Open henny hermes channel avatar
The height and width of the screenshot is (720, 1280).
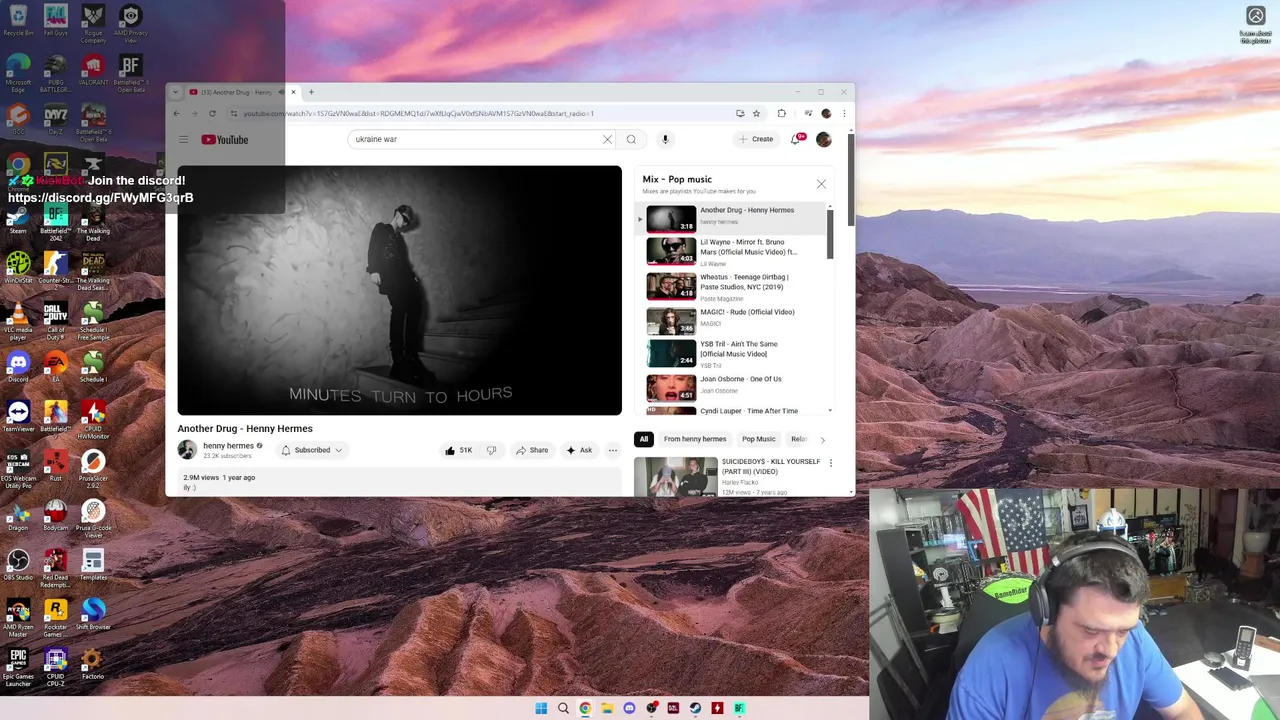pyautogui.click(x=187, y=450)
